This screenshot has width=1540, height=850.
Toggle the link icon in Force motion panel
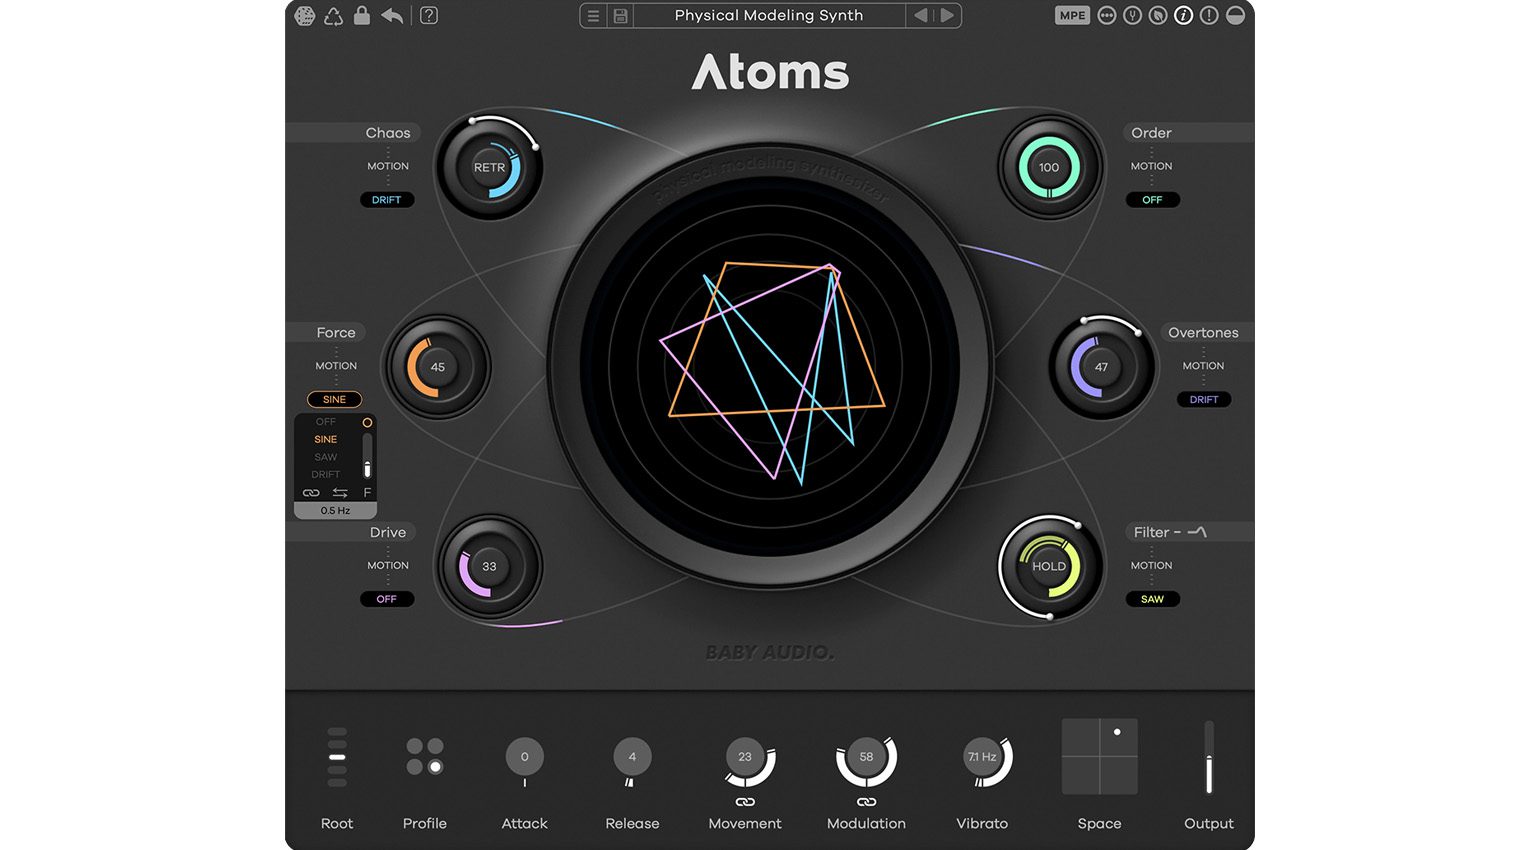311,493
